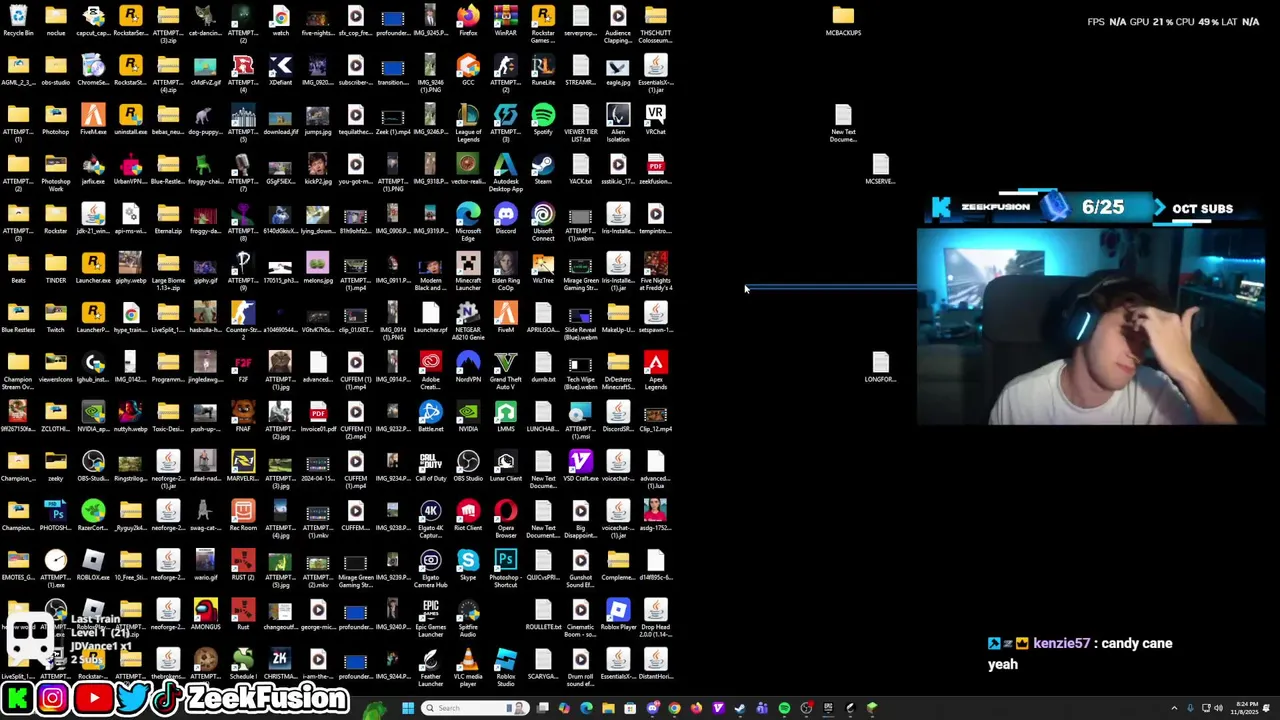Launch OBS Studio desktop shortcut
This screenshot has height=720, width=1280.
pos(468,466)
